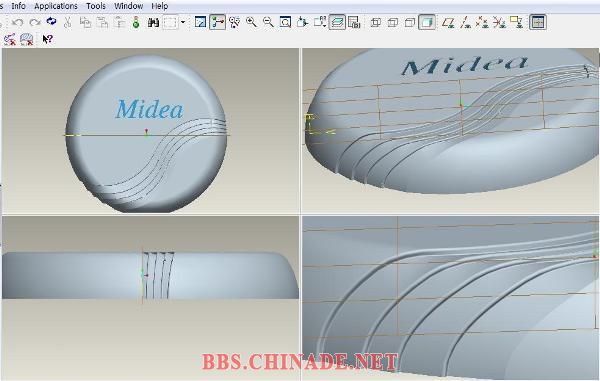
Task: Click the Refit to screen icon
Action: pos(285,22)
